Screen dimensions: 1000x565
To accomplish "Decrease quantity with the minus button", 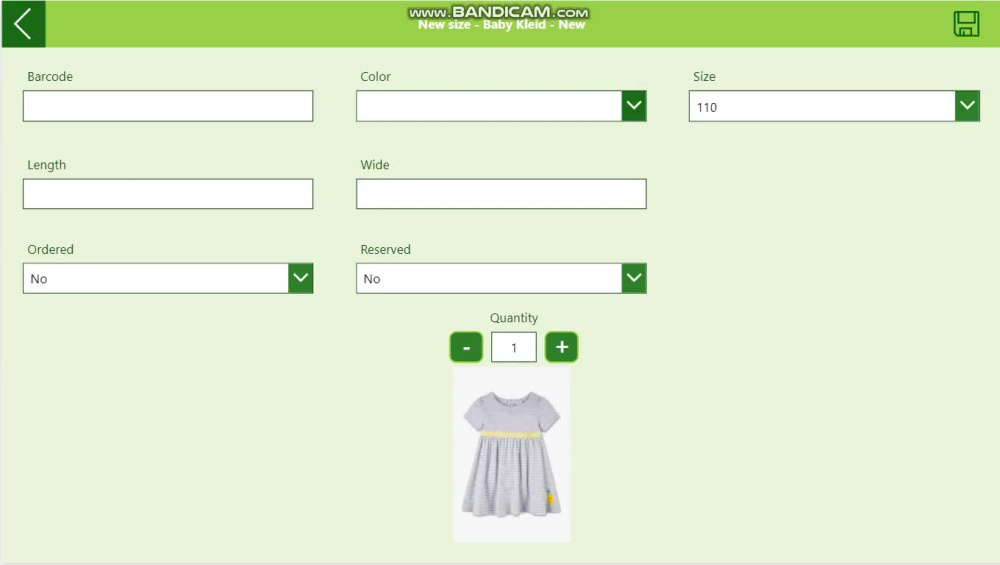I will 466,347.
